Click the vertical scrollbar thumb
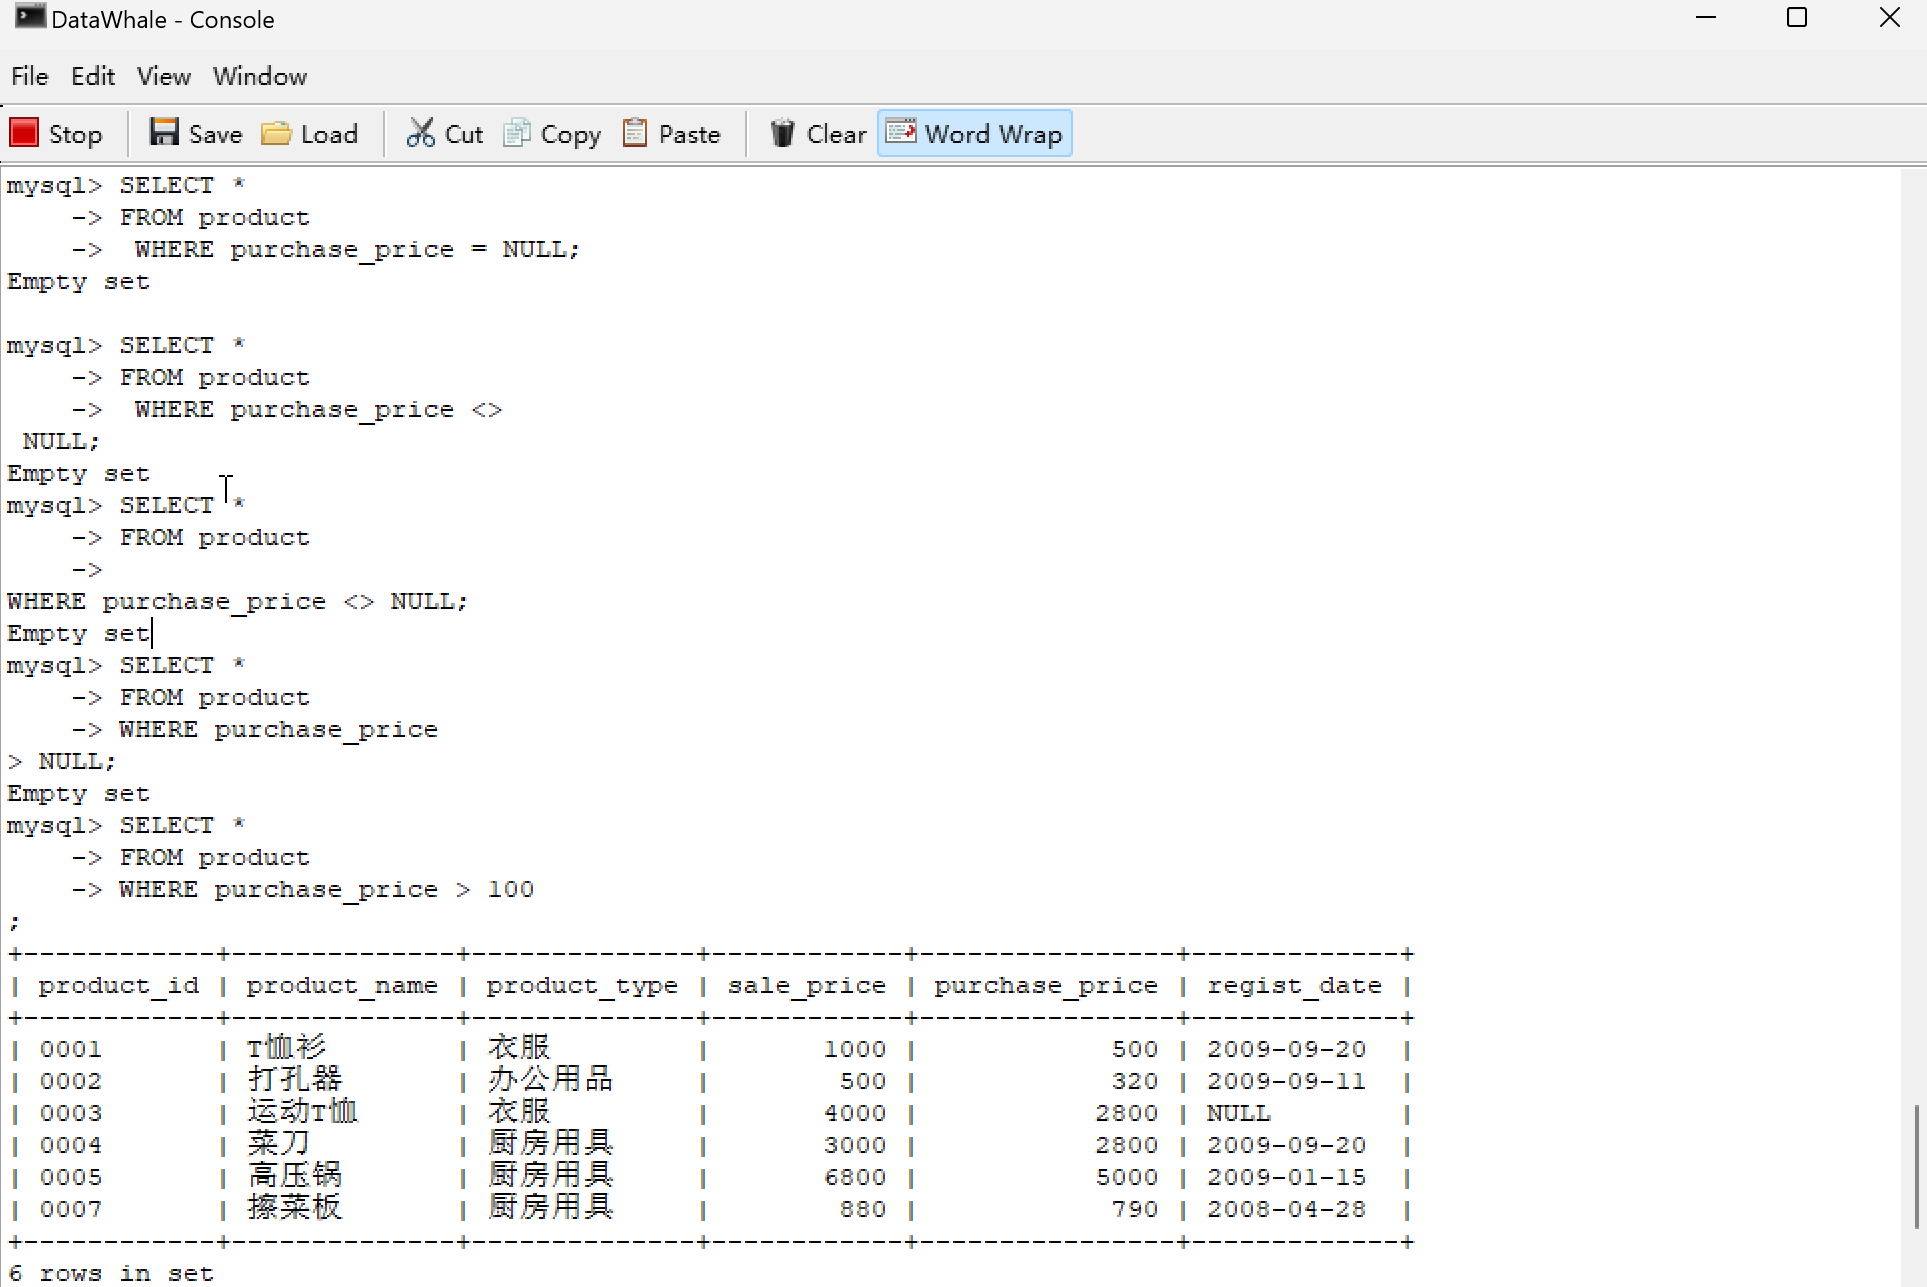 (x=1916, y=1165)
